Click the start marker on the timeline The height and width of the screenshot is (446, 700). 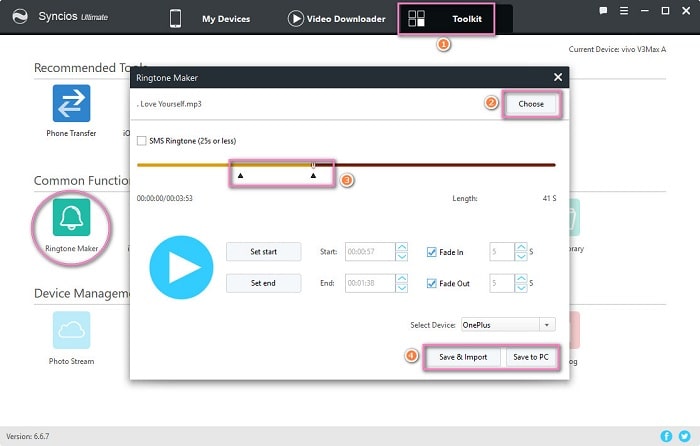[x=241, y=175]
